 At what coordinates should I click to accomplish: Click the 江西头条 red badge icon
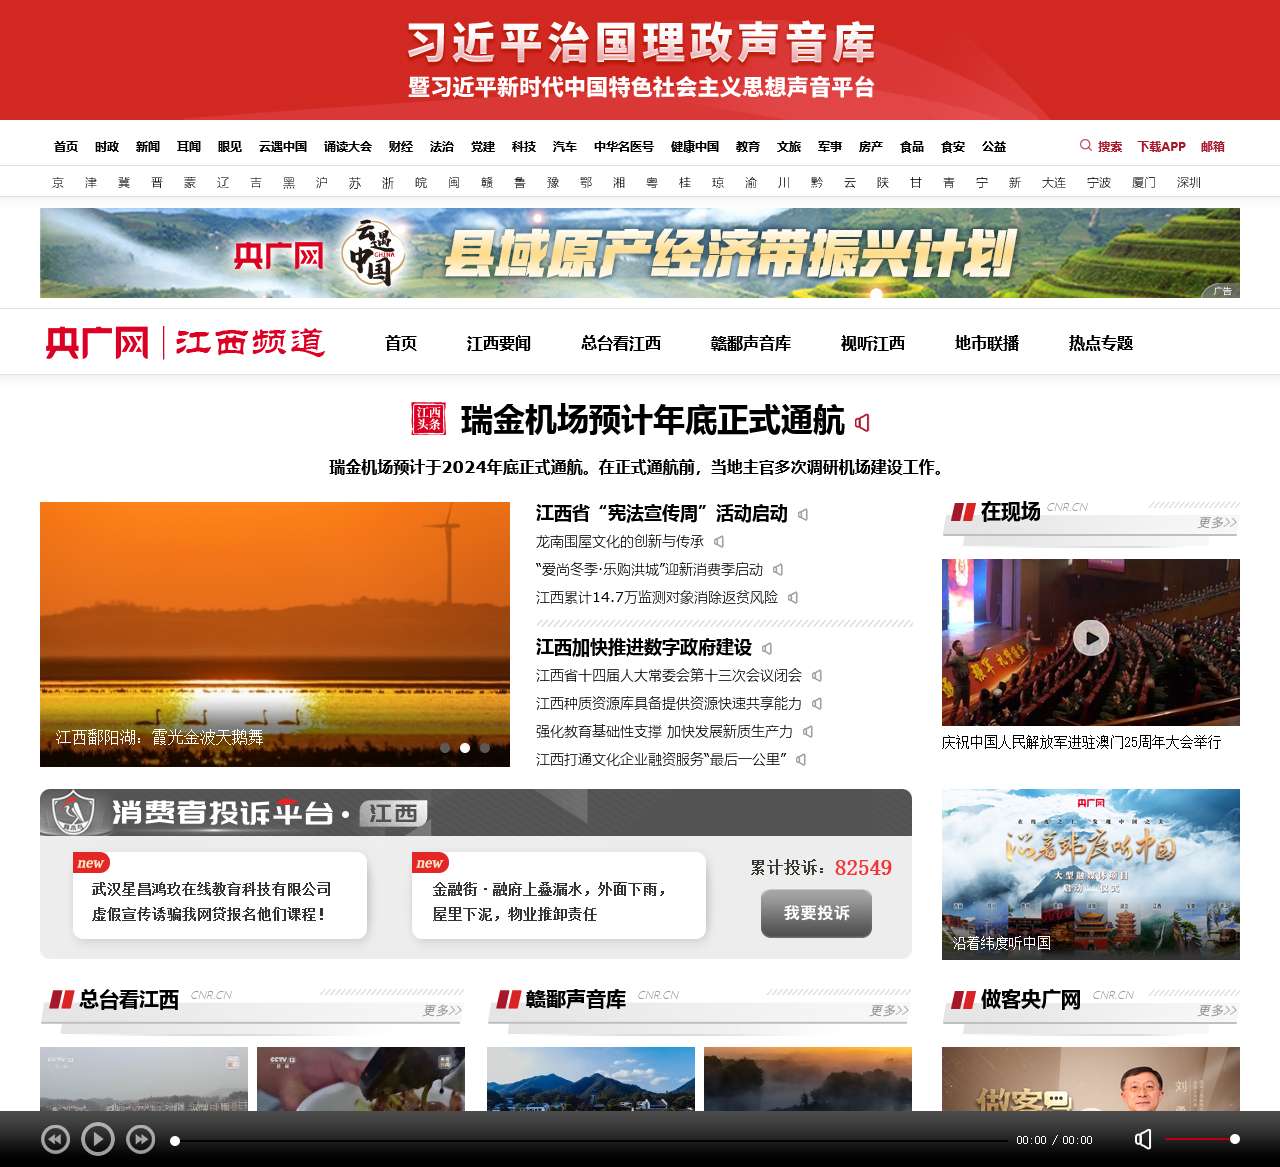[428, 419]
